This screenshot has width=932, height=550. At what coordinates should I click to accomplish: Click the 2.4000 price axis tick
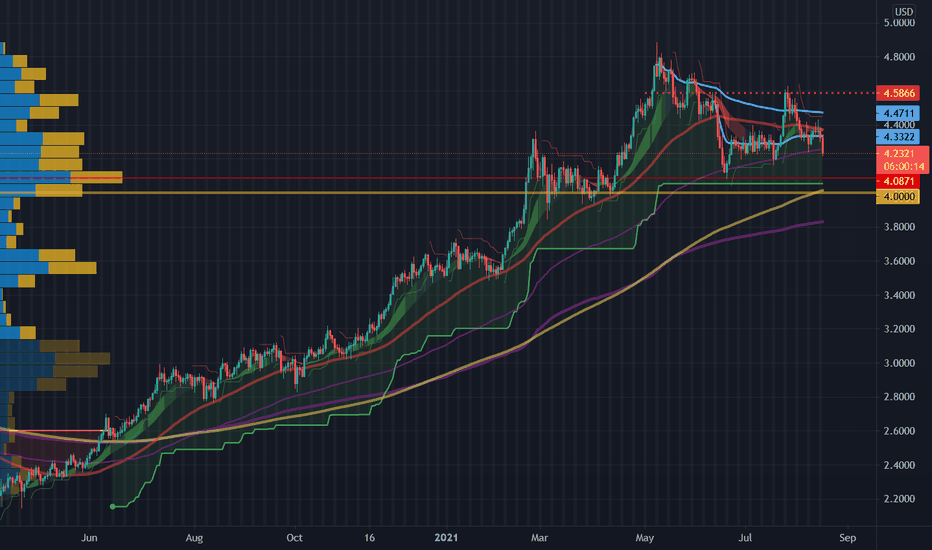[x=899, y=465]
